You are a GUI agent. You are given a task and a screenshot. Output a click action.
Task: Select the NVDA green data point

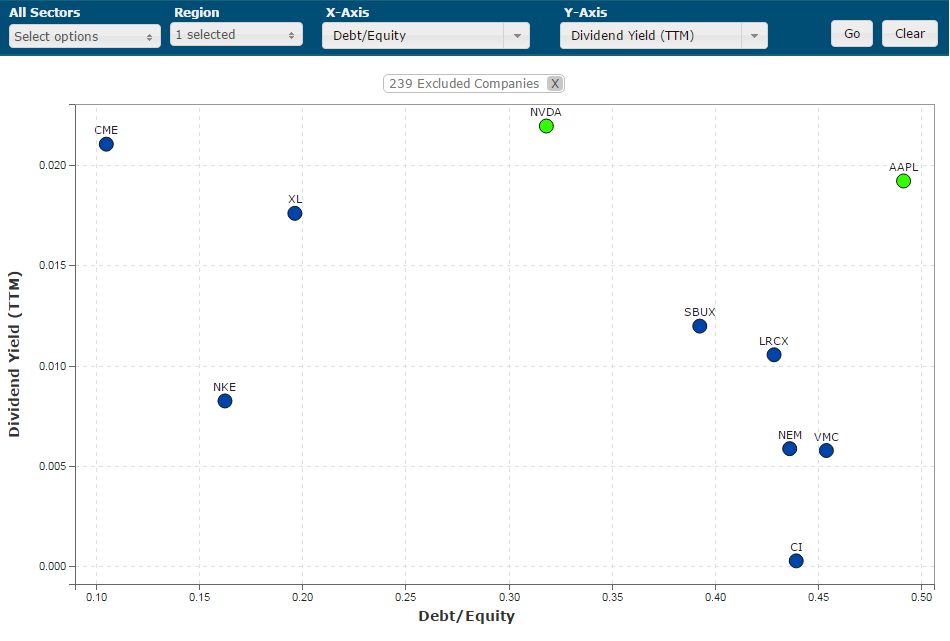[x=546, y=126]
